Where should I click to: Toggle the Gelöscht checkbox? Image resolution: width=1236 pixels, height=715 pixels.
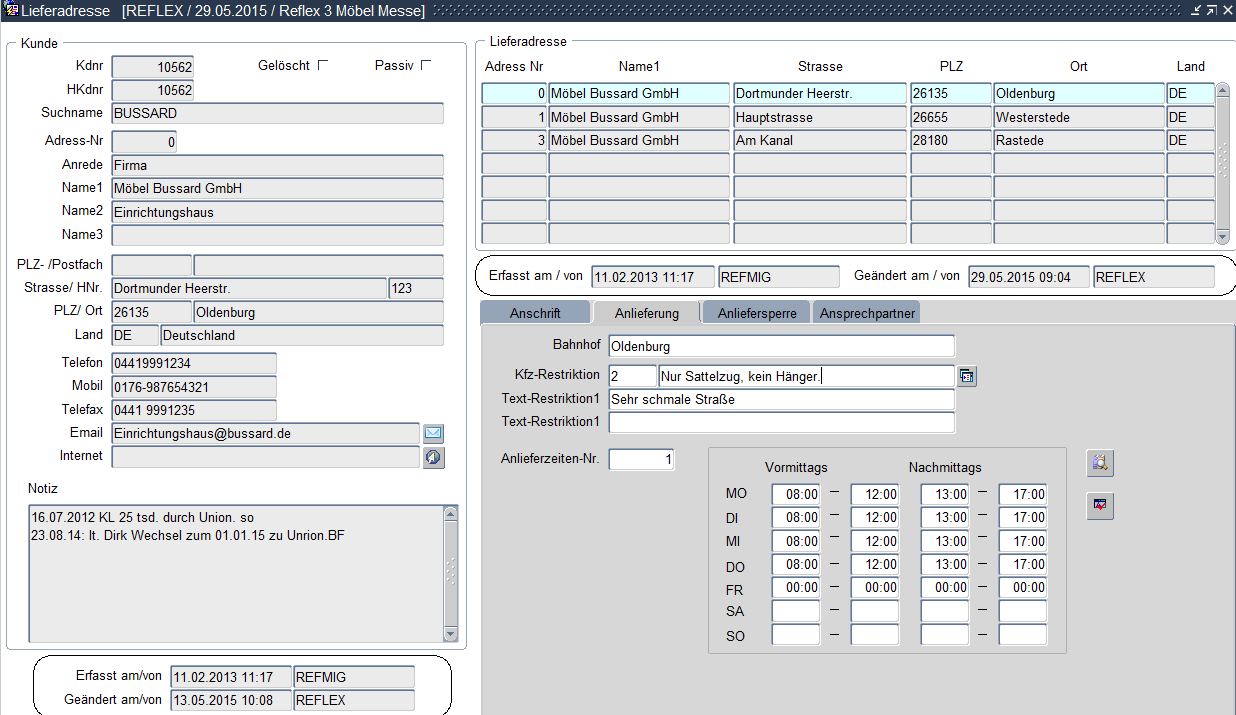[x=322, y=65]
